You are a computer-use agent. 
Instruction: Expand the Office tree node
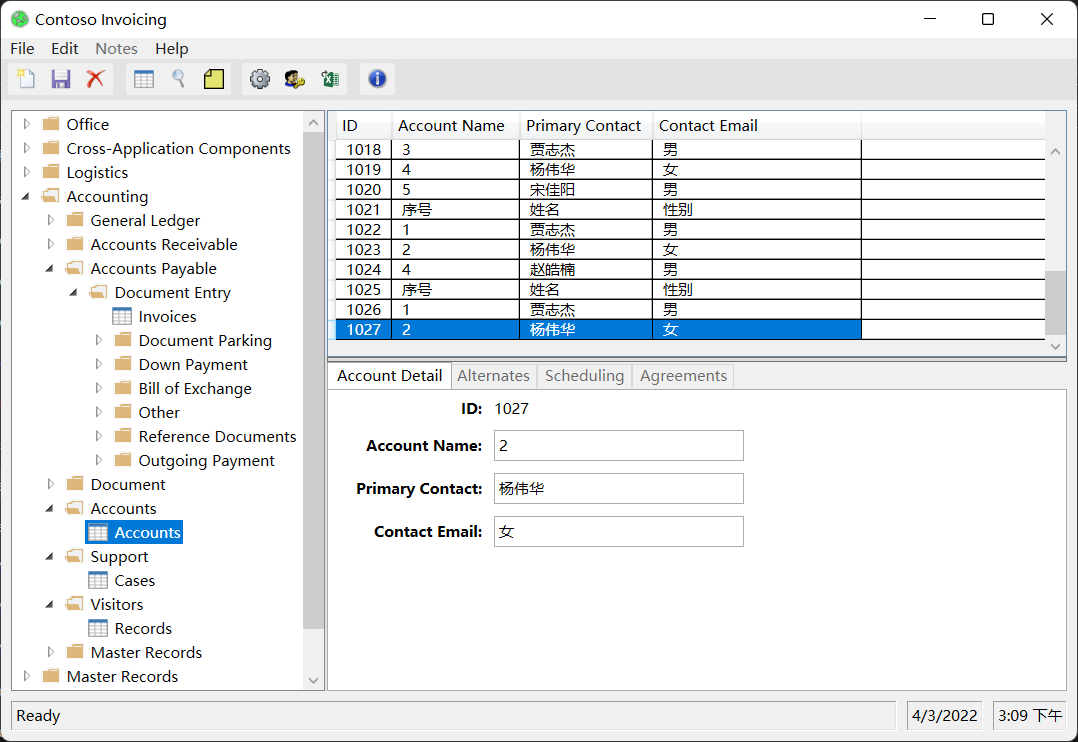25,124
